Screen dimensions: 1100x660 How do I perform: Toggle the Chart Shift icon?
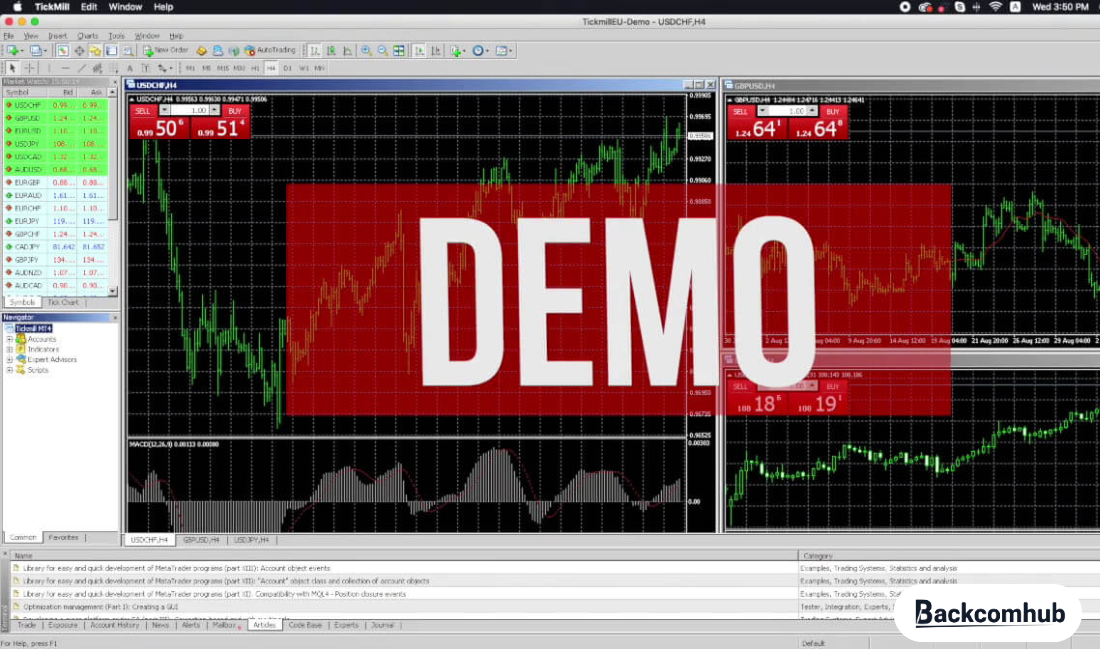(436, 50)
